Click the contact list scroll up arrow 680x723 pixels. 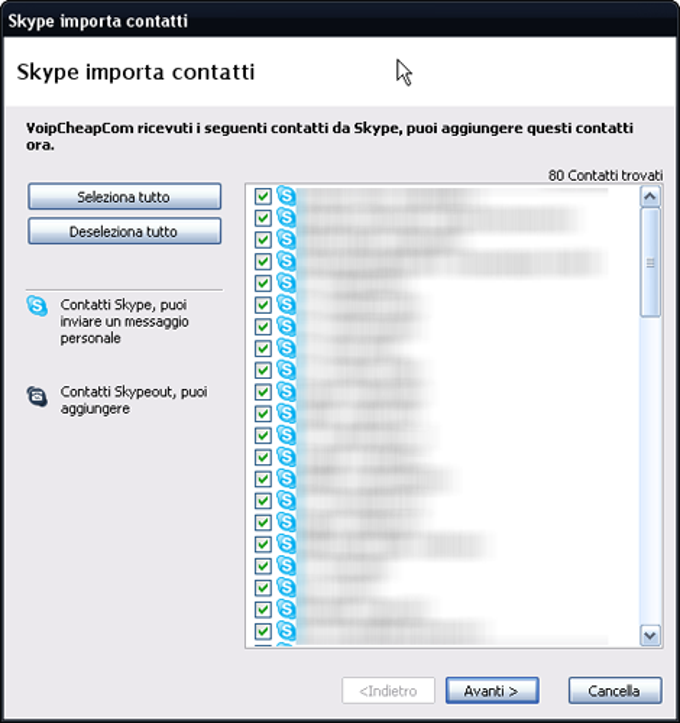(650, 196)
